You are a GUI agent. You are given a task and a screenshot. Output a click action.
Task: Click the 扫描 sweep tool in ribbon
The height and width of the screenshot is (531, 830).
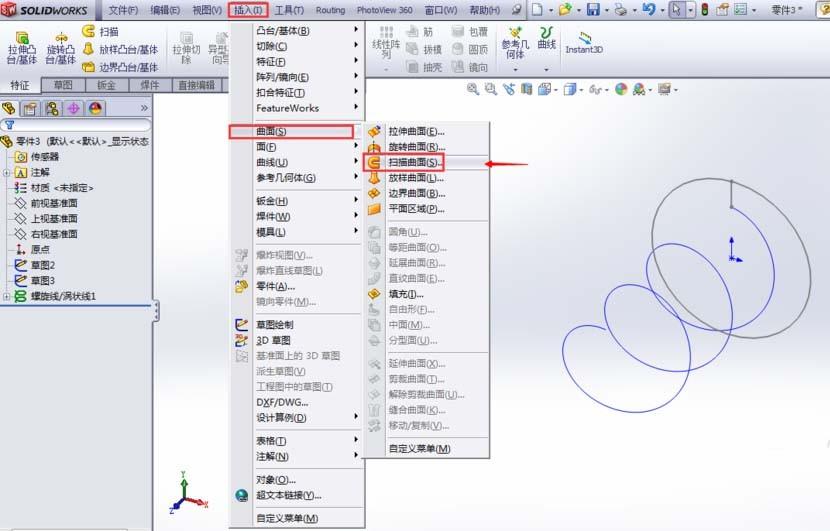101,32
